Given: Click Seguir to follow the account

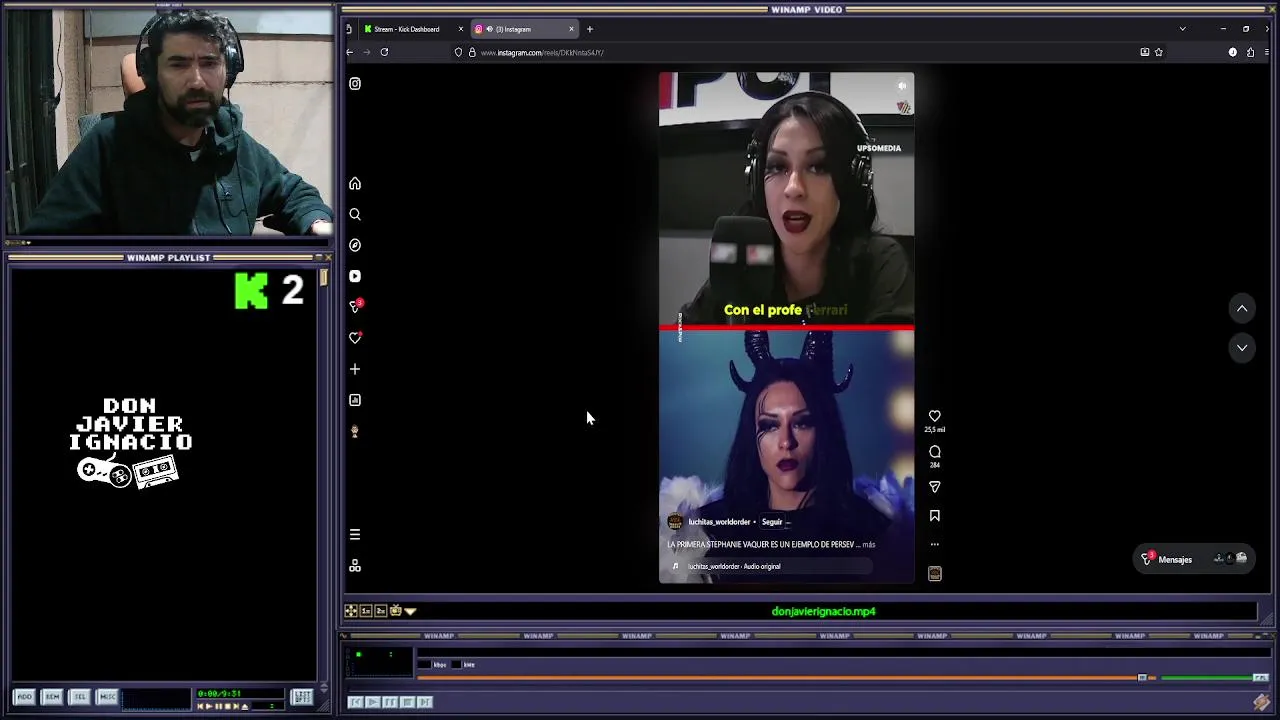Looking at the screenshot, I should (772, 522).
